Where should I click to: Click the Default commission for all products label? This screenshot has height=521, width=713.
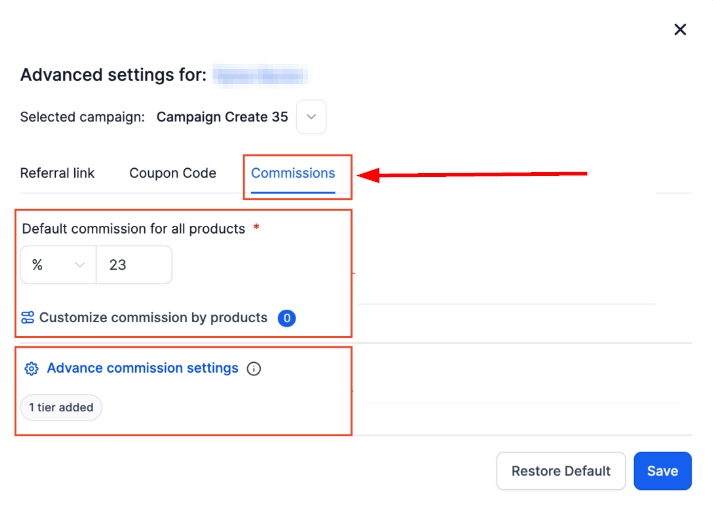point(133,229)
